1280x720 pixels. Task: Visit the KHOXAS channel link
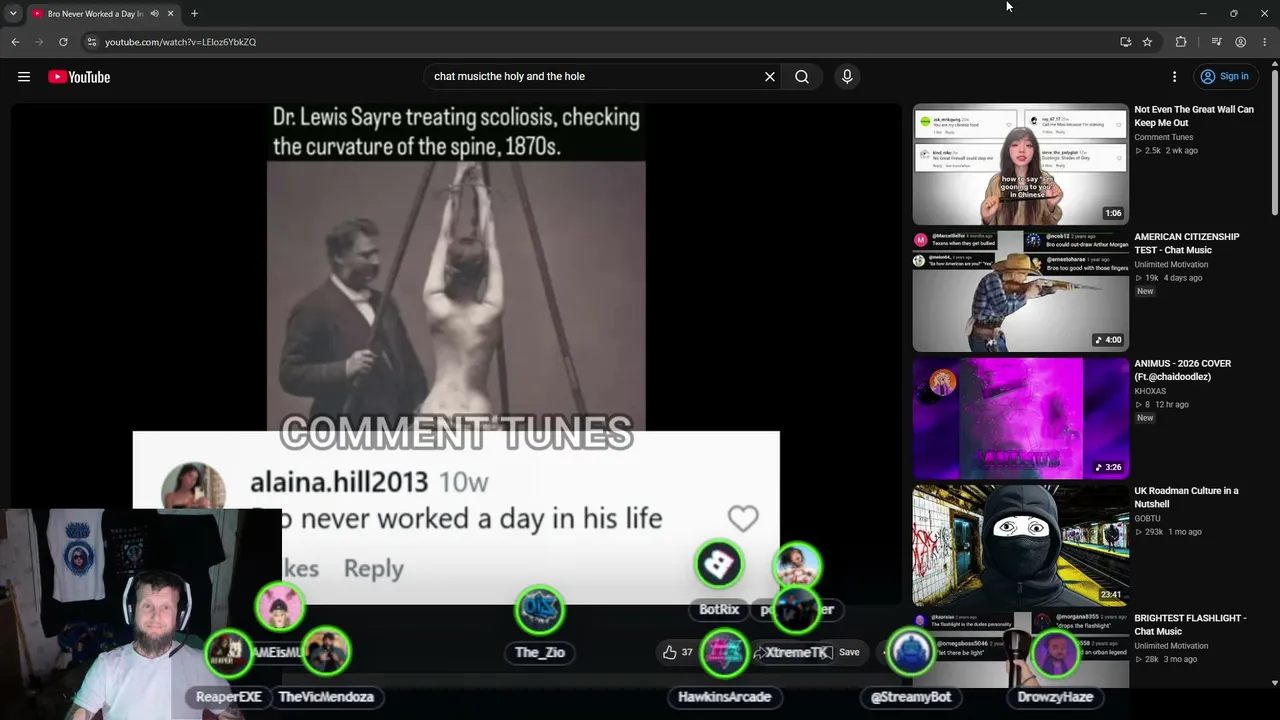1150,391
